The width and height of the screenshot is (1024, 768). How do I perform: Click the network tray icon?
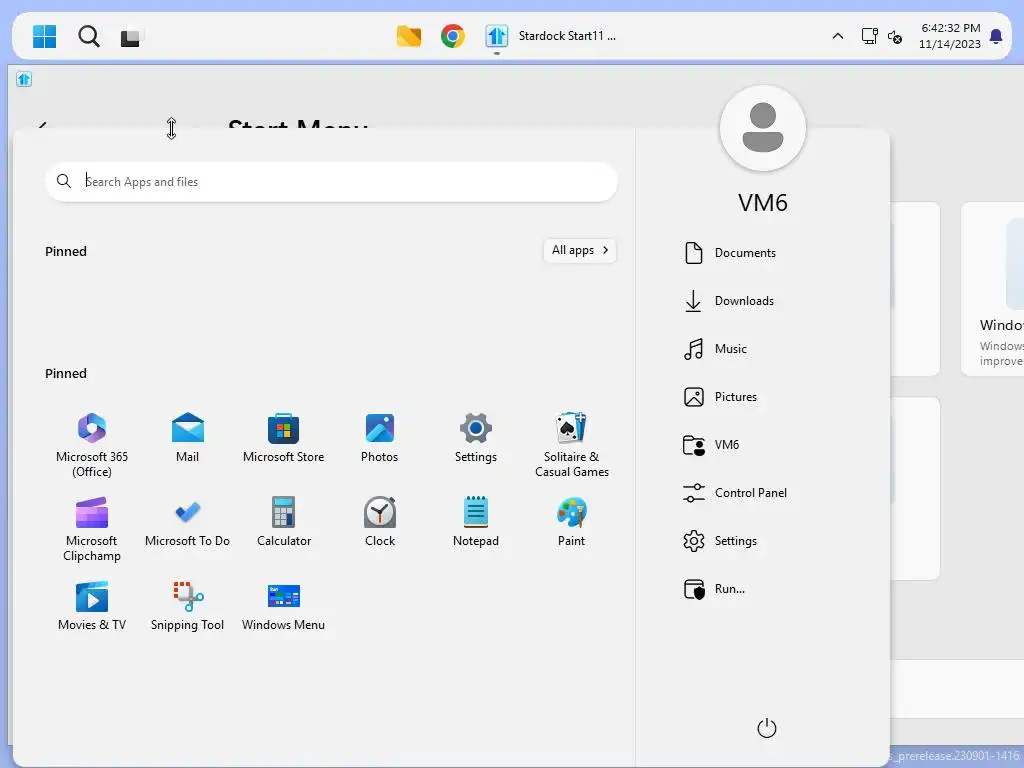pos(869,36)
